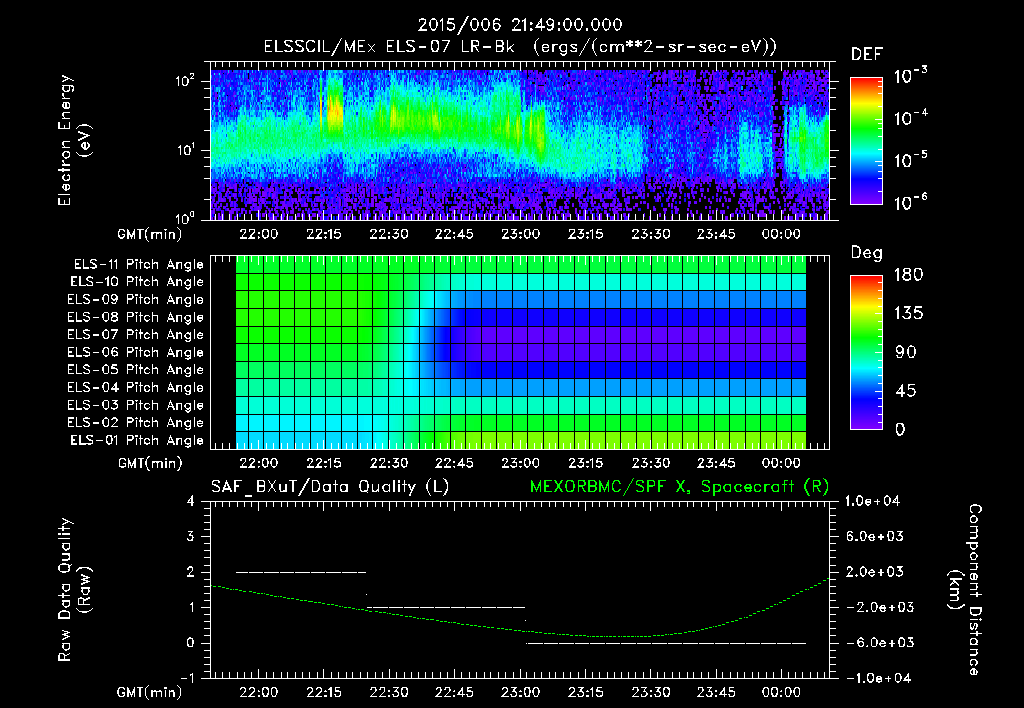1024x708 pixels.
Task: Click the DEF color bar legend
Action: 867,141
